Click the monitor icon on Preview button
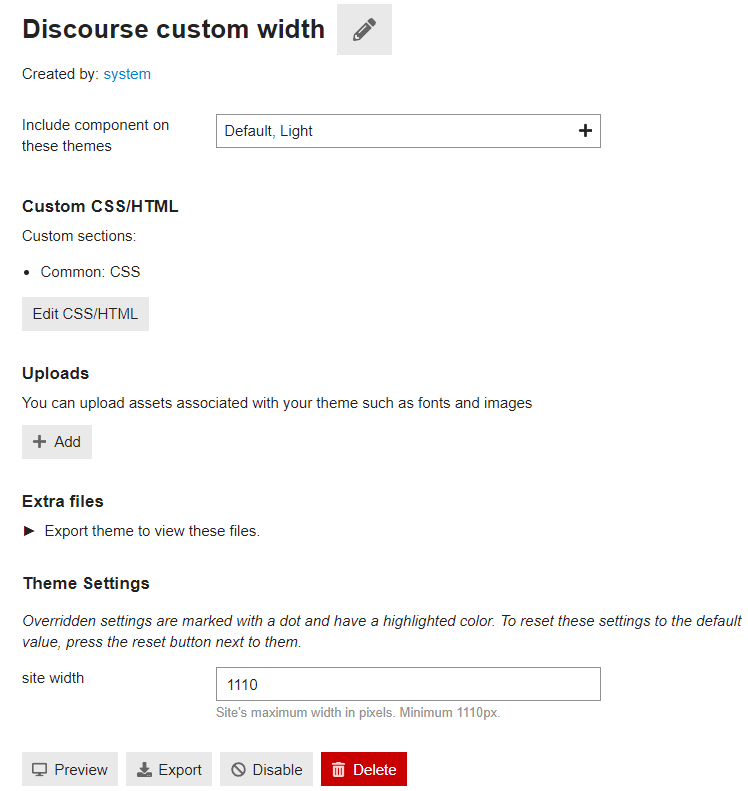The height and width of the screenshot is (791, 748). (x=39, y=769)
